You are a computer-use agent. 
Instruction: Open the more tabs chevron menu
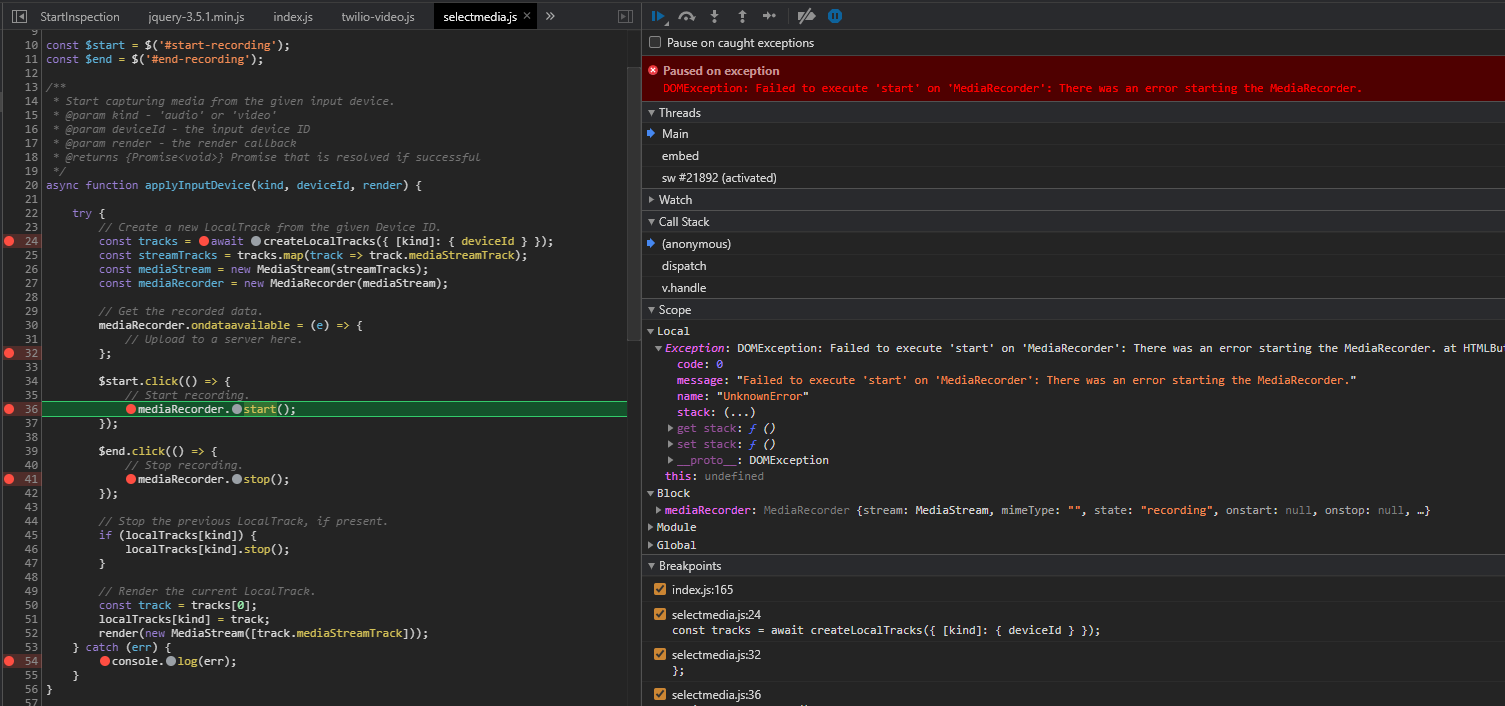click(x=550, y=16)
